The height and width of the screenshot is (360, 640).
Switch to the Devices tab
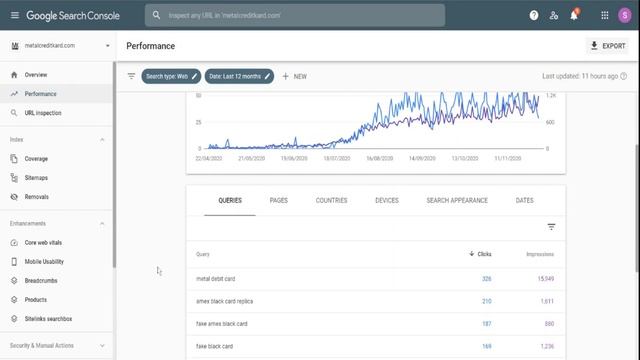(x=387, y=200)
